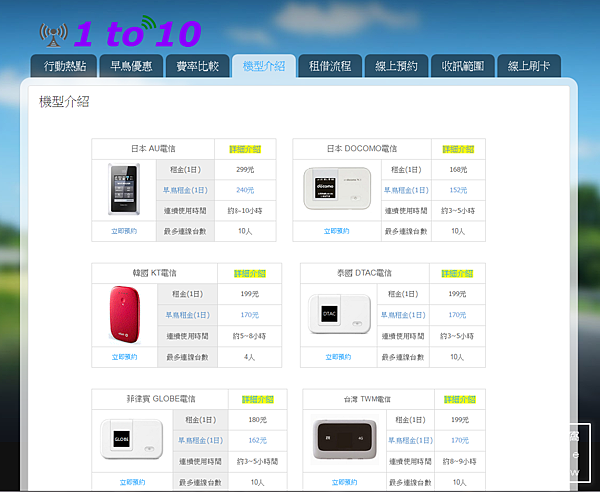Click 170元 in the KT table
This screenshot has height=492, width=600.
pyautogui.click(x=249, y=315)
